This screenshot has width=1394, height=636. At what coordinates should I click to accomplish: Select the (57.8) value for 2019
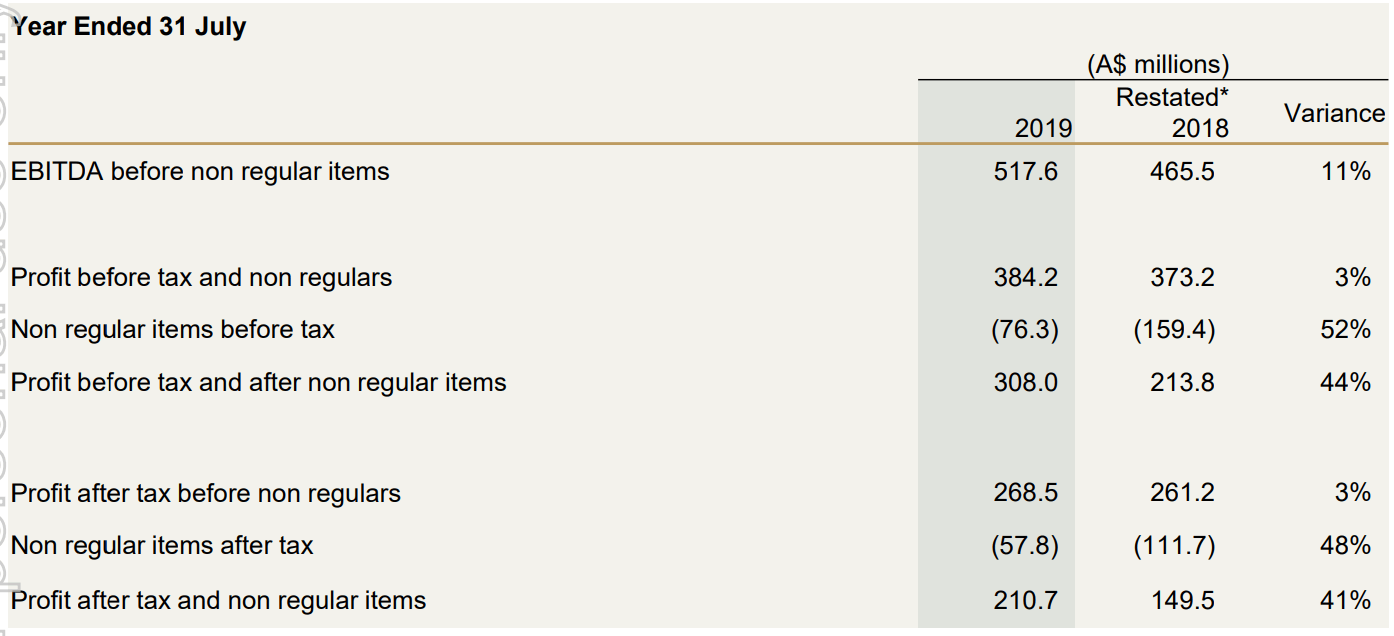coord(1024,546)
